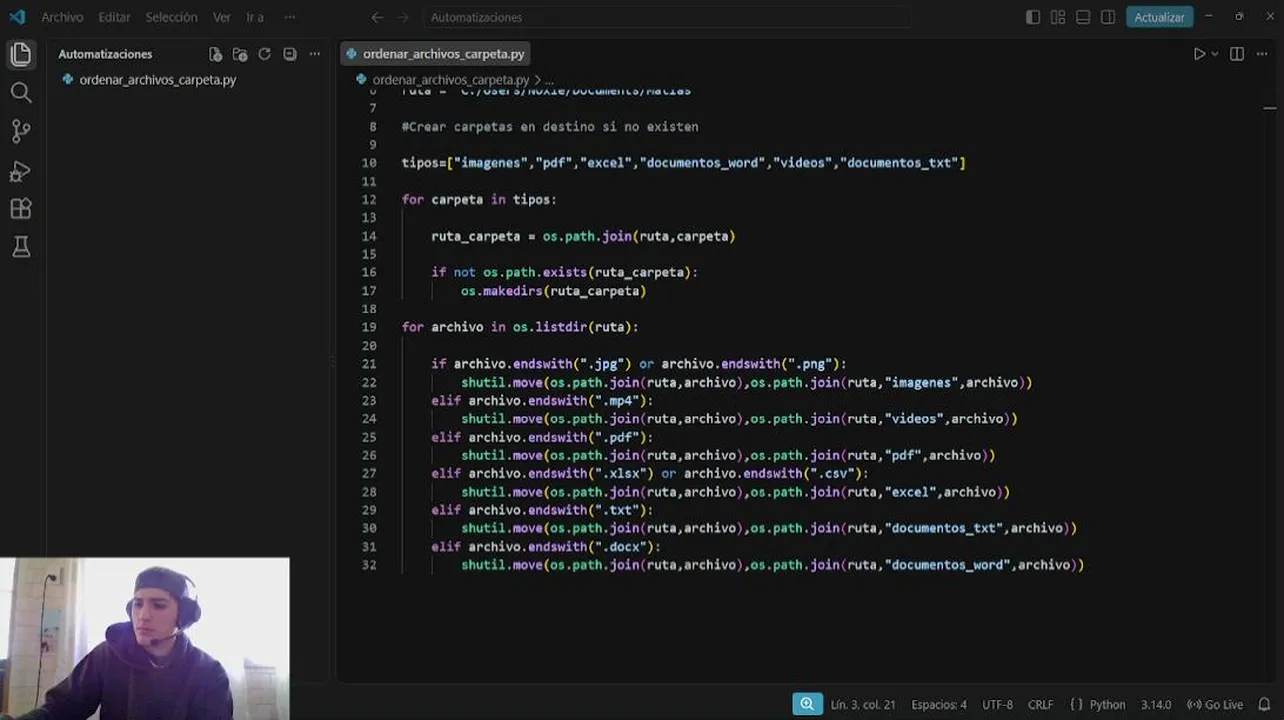Screen dimensions: 1284x720
Task: Click the '.mp4' elif line 23
Action: pyautogui.click(x=542, y=400)
